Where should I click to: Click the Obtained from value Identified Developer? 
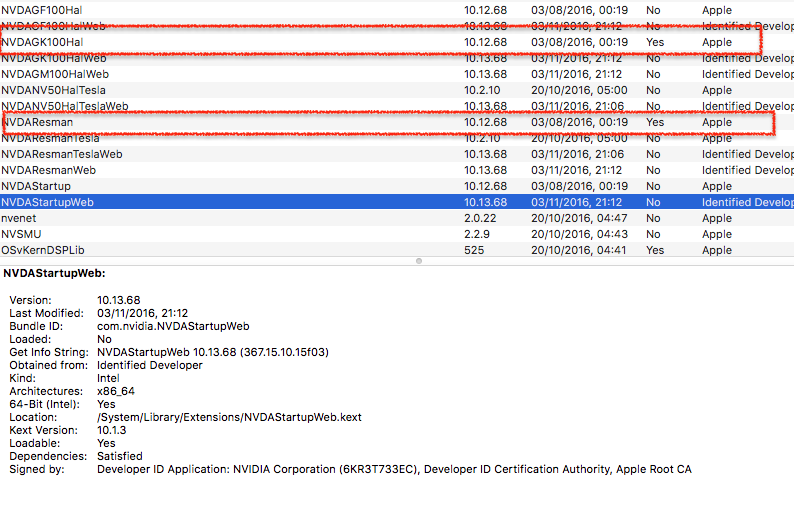click(150, 365)
